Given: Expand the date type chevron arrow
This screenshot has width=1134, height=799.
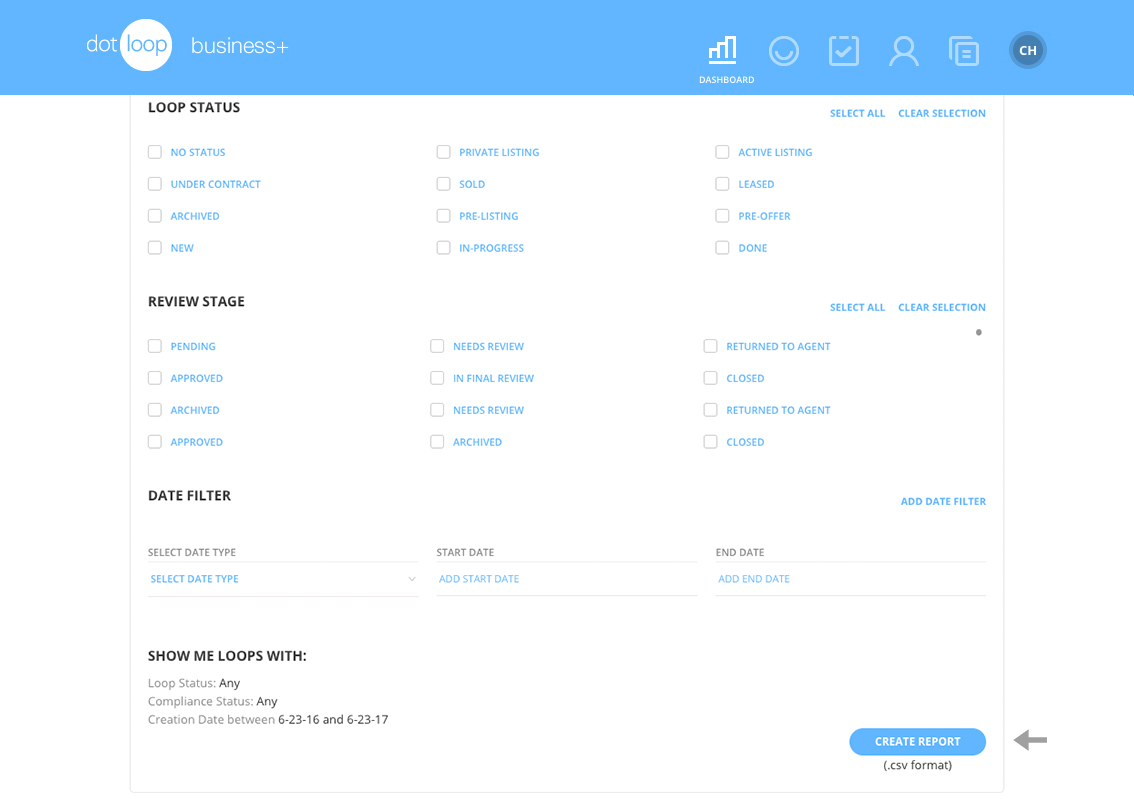Looking at the screenshot, I should coord(411,578).
